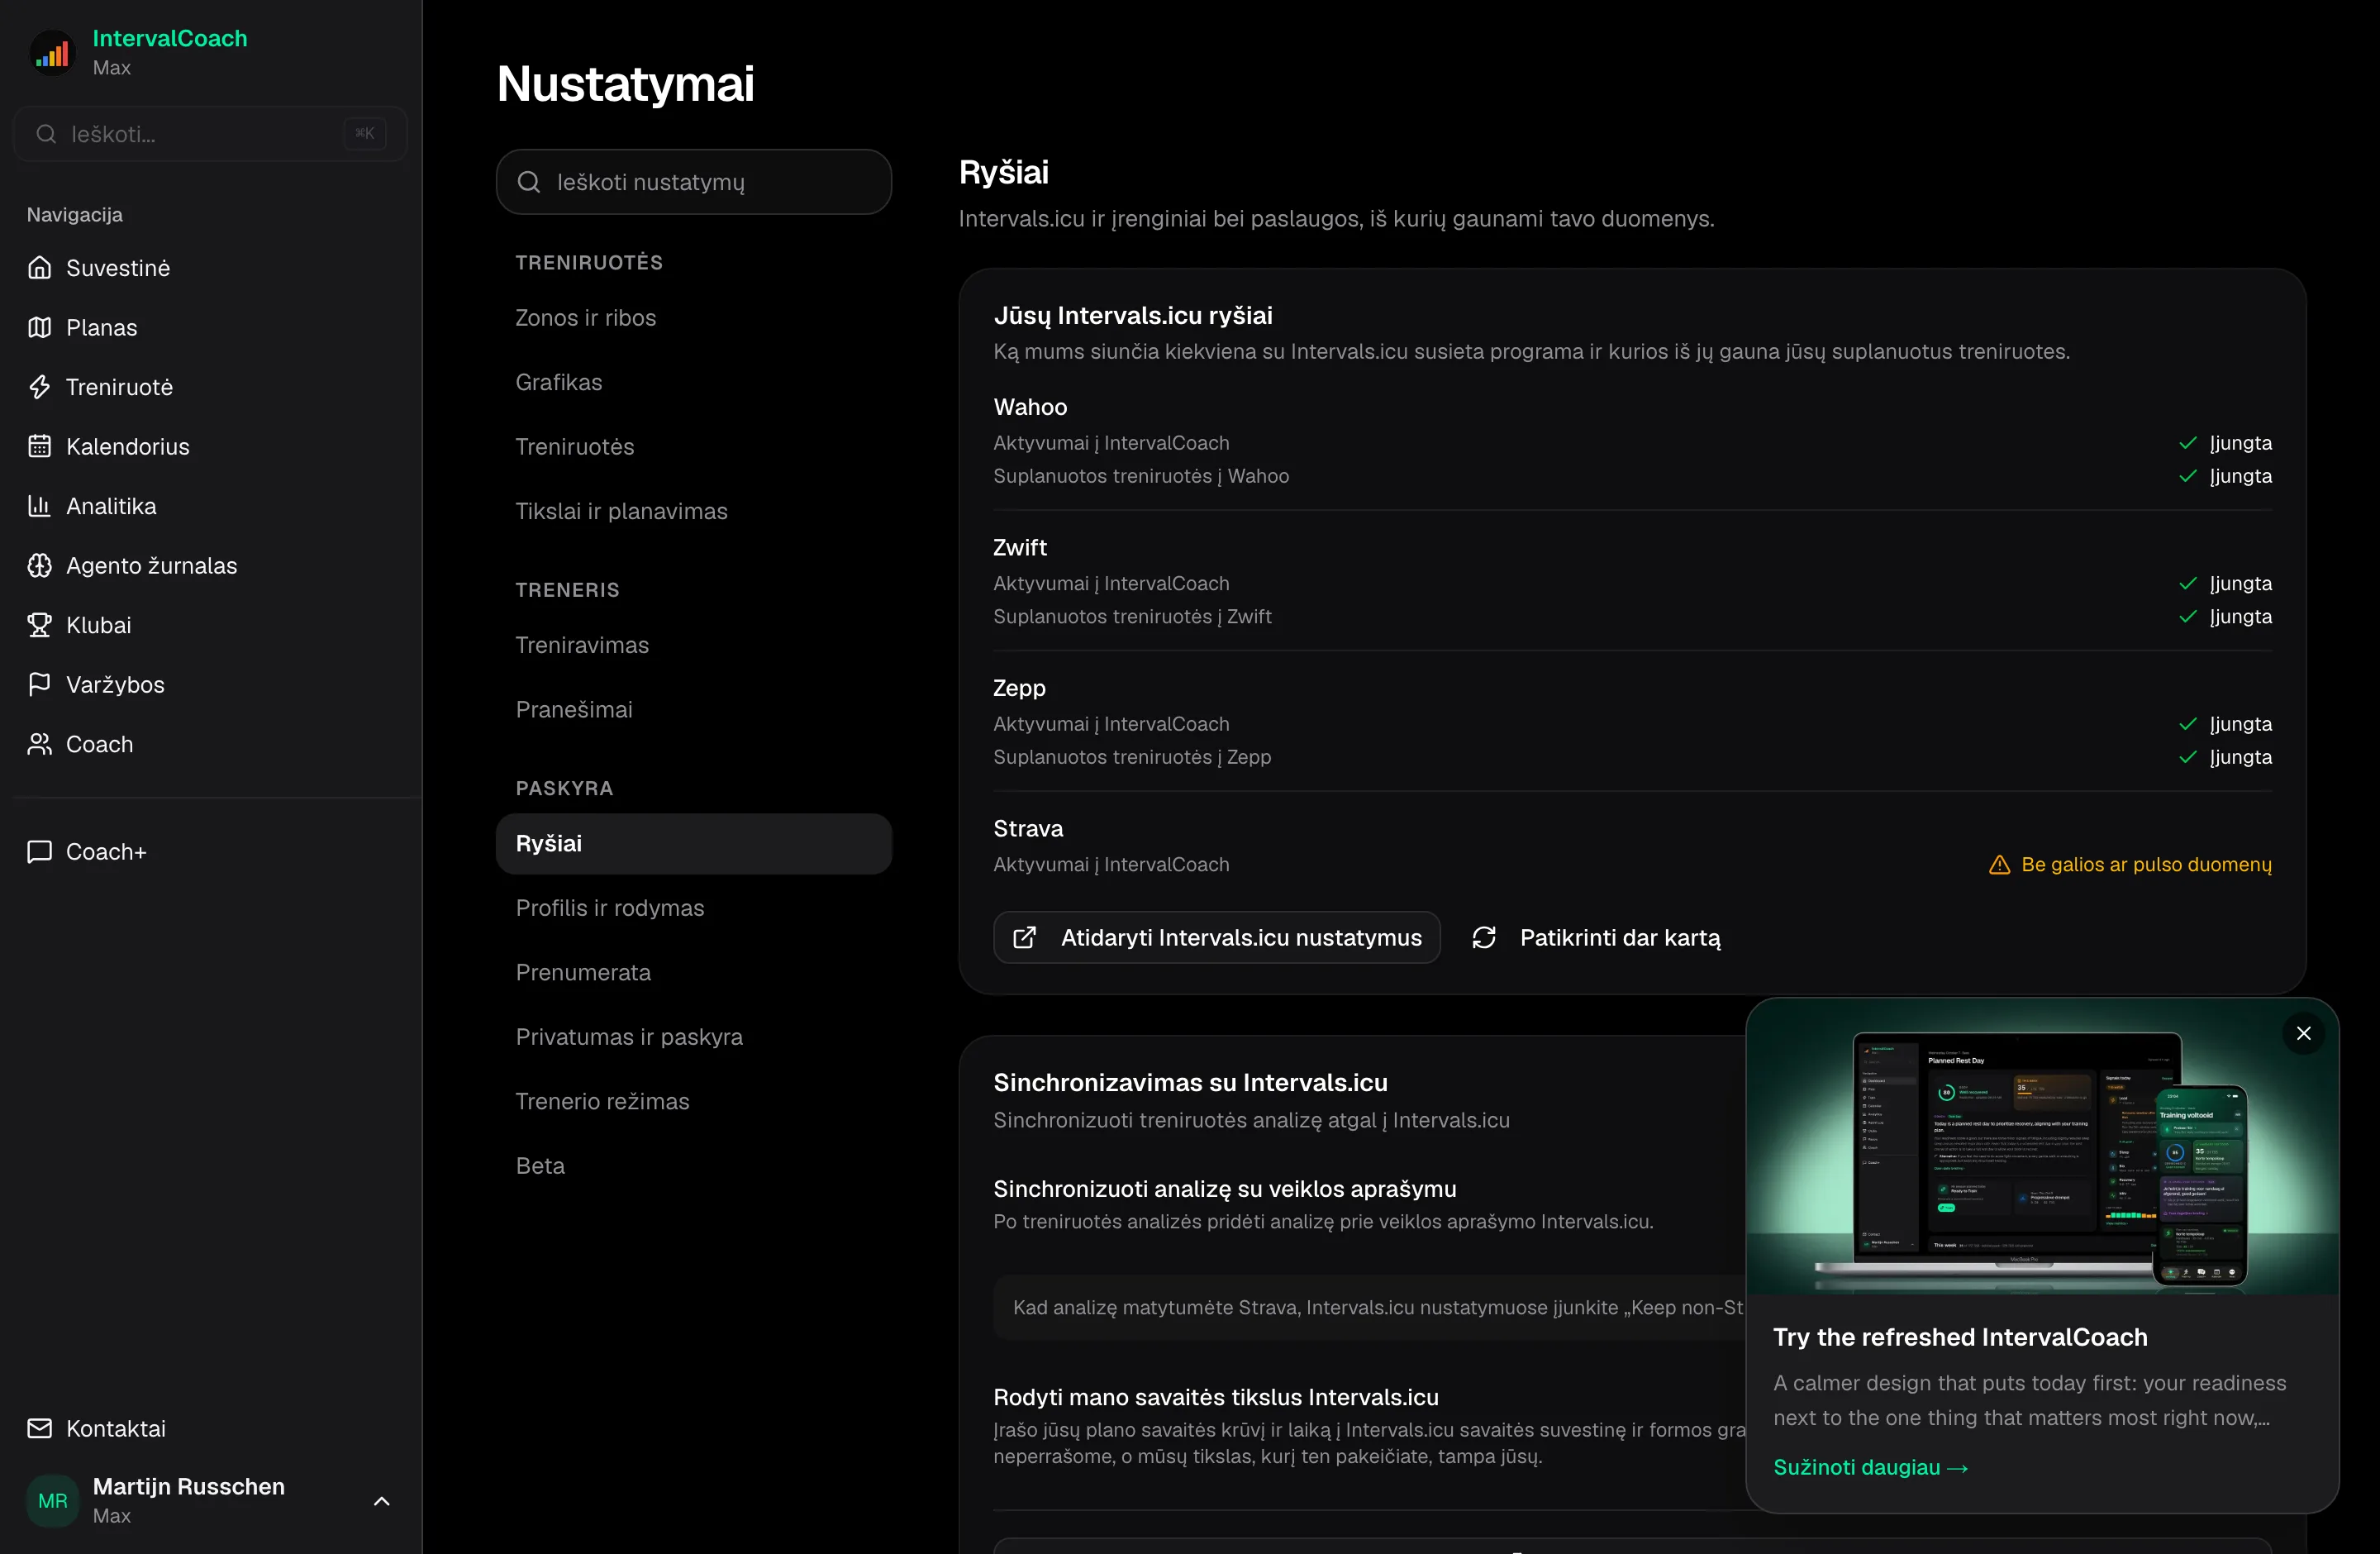Click Patikrinti dar kartą button

pos(1596,937)
